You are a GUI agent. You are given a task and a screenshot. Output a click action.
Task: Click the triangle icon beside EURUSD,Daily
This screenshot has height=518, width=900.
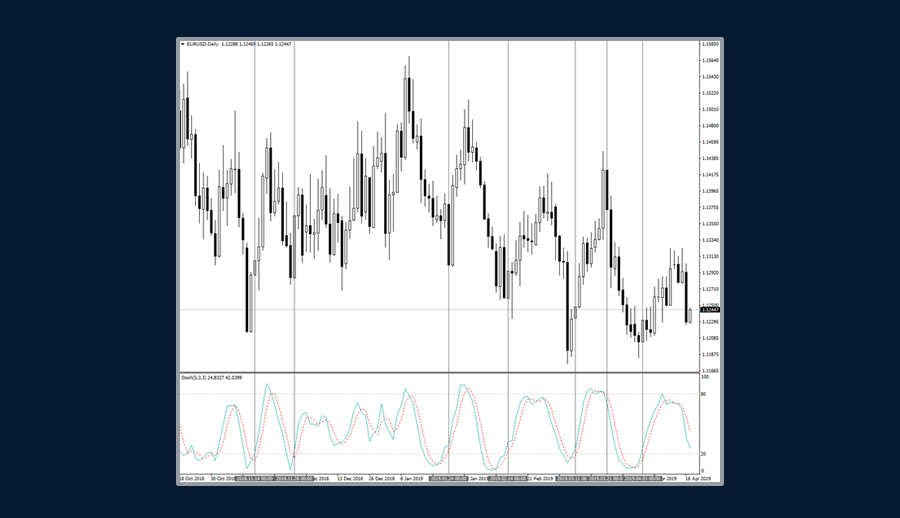pos(182,44)
